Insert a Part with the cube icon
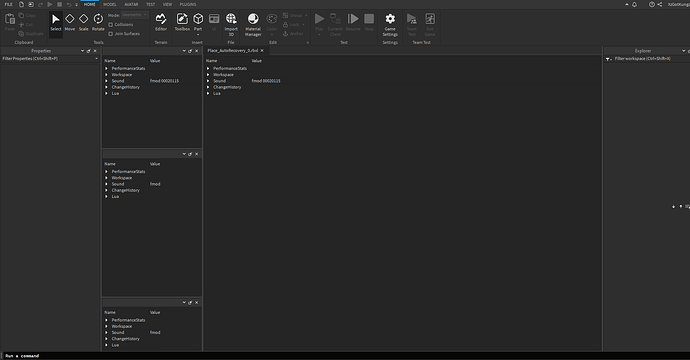This screenshot has width=690, height=360. [198, 20]
